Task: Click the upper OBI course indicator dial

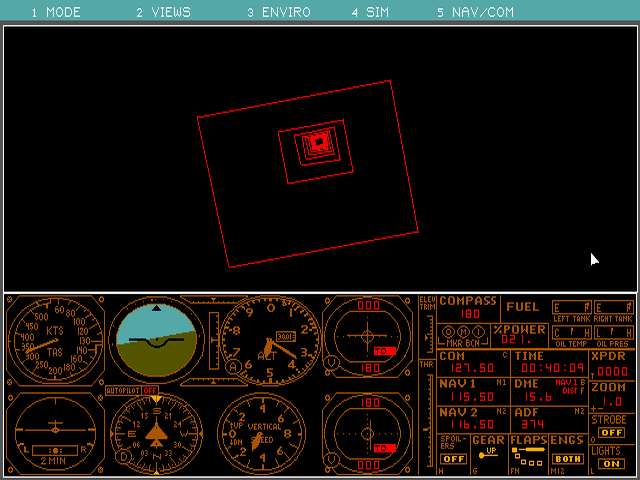Action: [367, 337]
